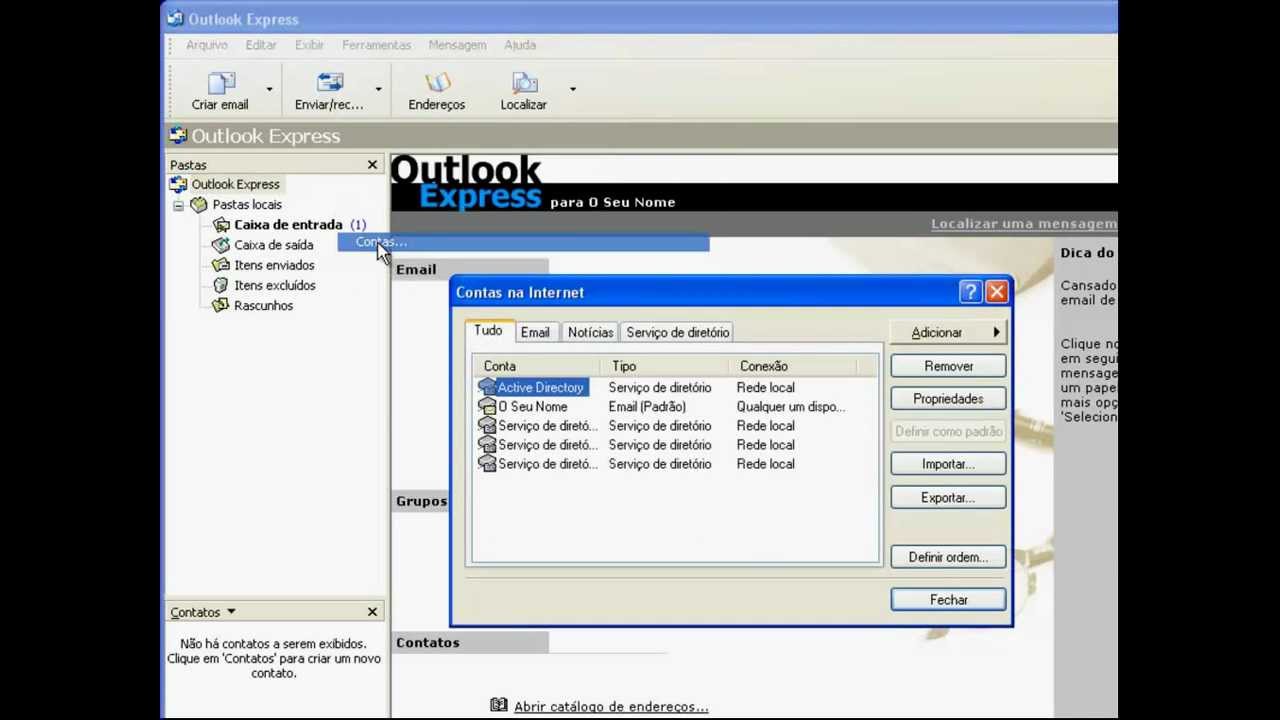The image size is (1280, 720).
Task: Close the Contatos pane
Action: coord(372,612)
